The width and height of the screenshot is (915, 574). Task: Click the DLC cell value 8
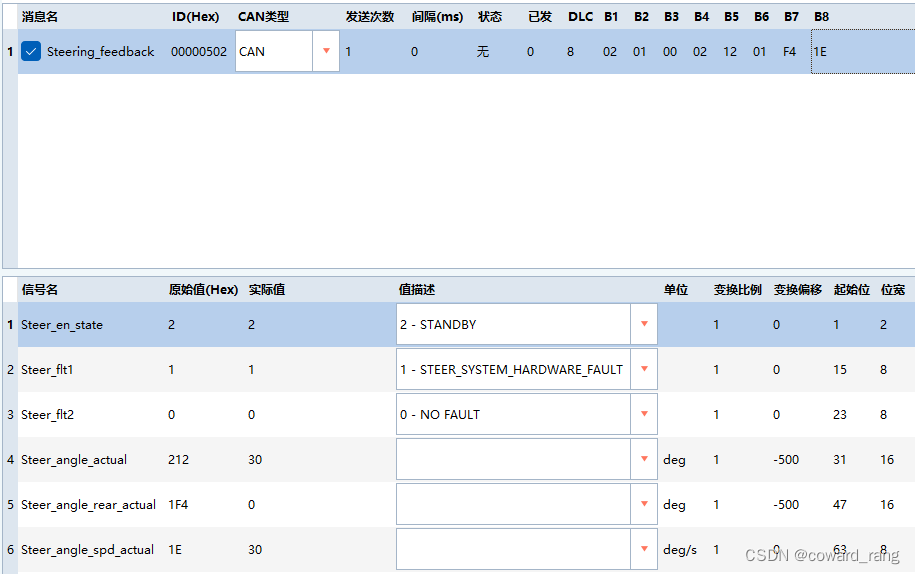click(x=570, y=51)
